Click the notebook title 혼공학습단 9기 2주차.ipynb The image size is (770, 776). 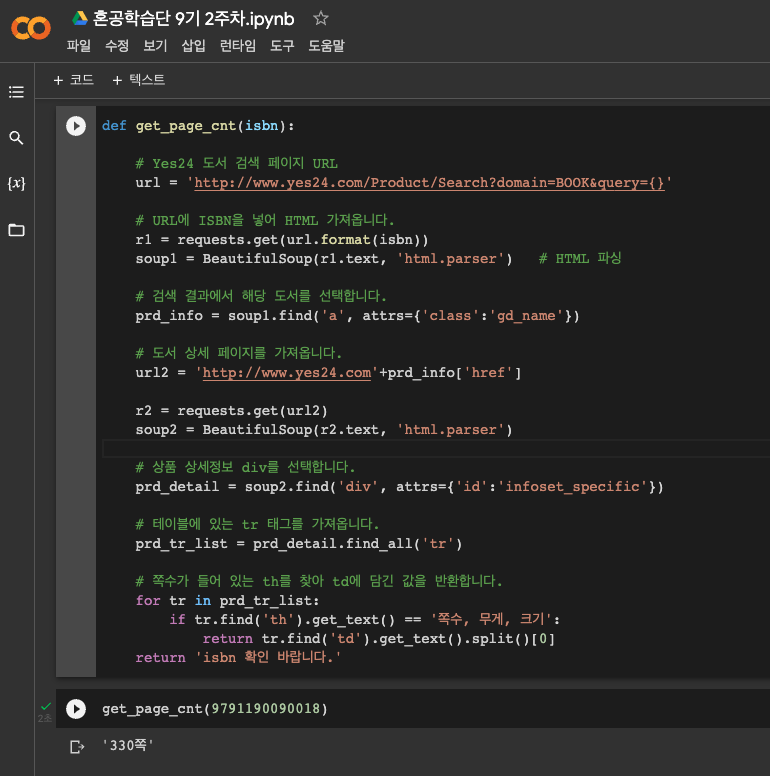pos(193,19)
